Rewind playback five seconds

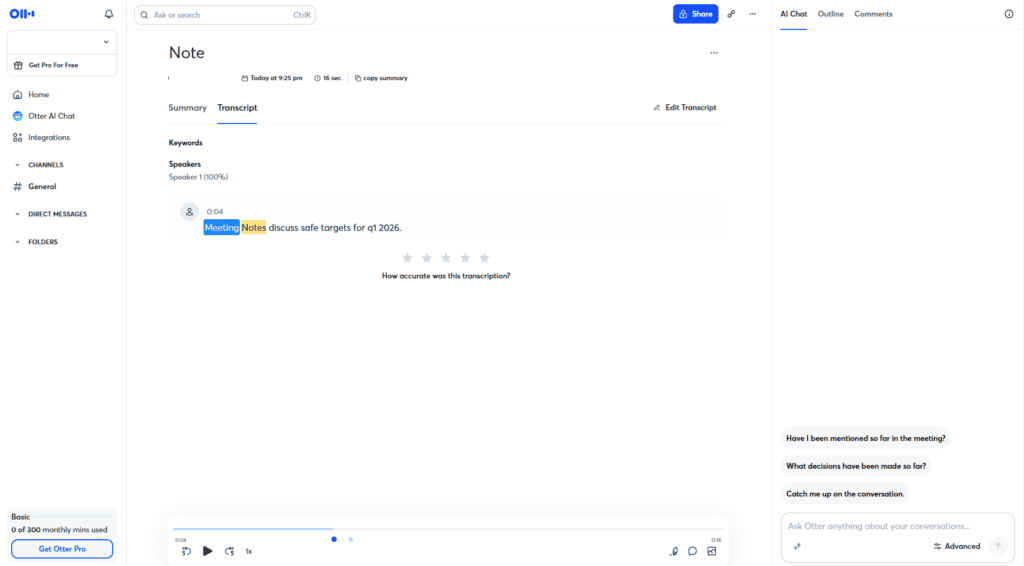pyautogui.click(x=186, y=552)
